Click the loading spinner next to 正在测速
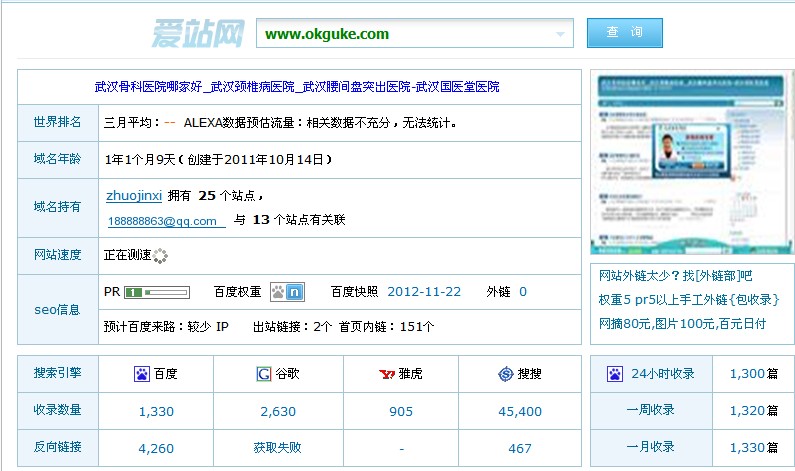Image resolution: width=795 pixels, height=471 pixels. point(160,255)
